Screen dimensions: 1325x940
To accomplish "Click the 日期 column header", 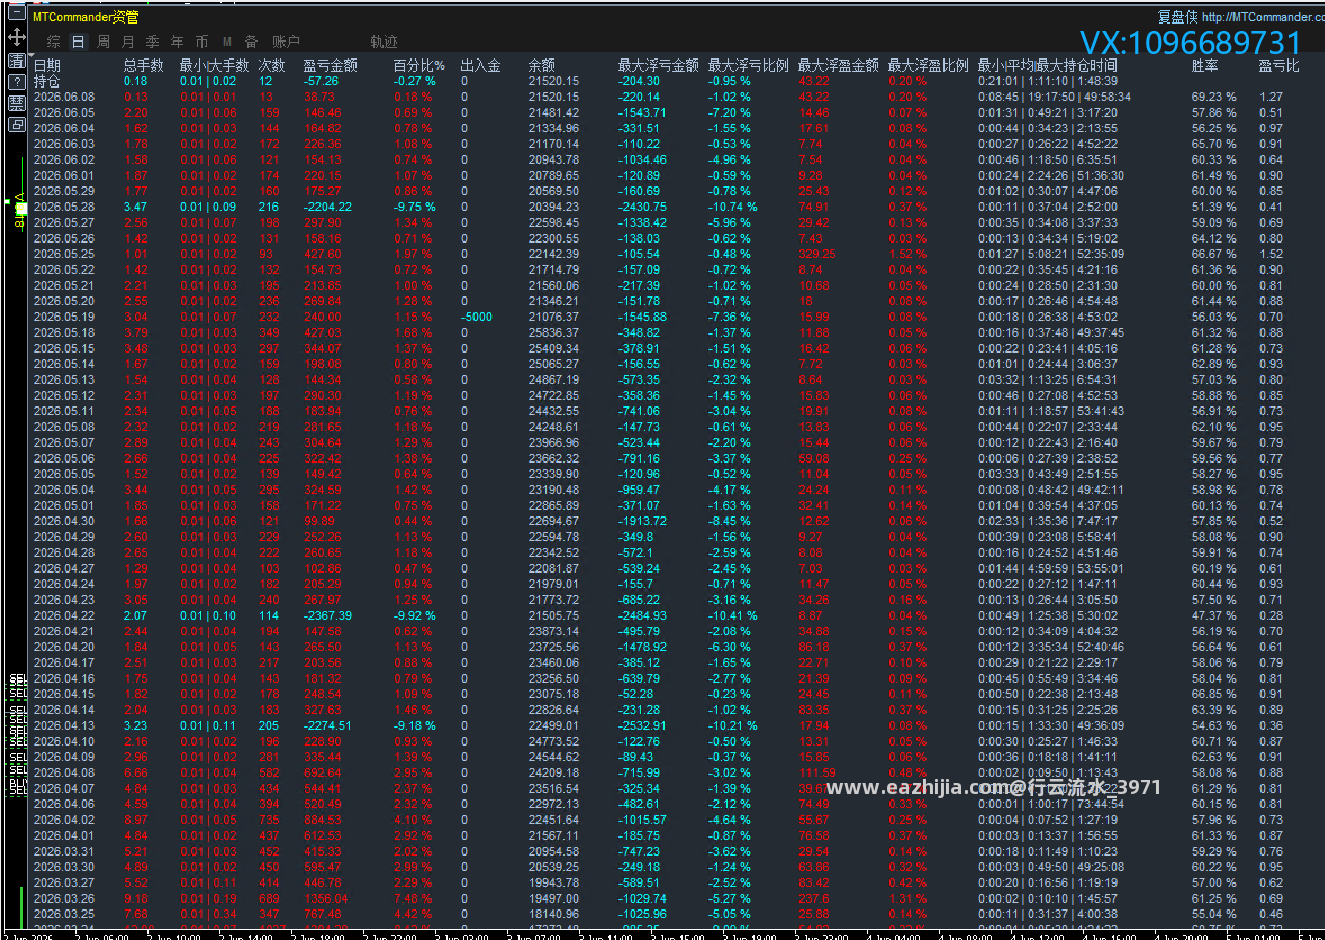I will 47,65.
